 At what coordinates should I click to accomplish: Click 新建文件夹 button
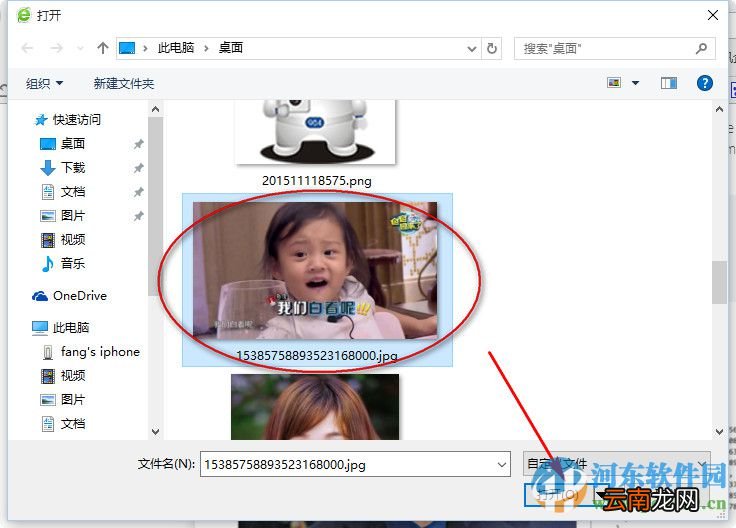(x=124, y=84)
